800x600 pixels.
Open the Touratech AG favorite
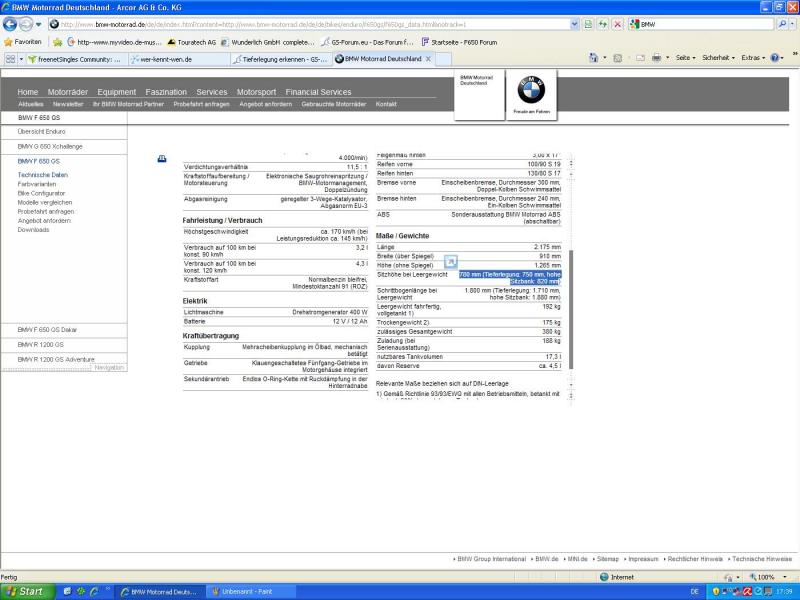click(x=192, y=42)
